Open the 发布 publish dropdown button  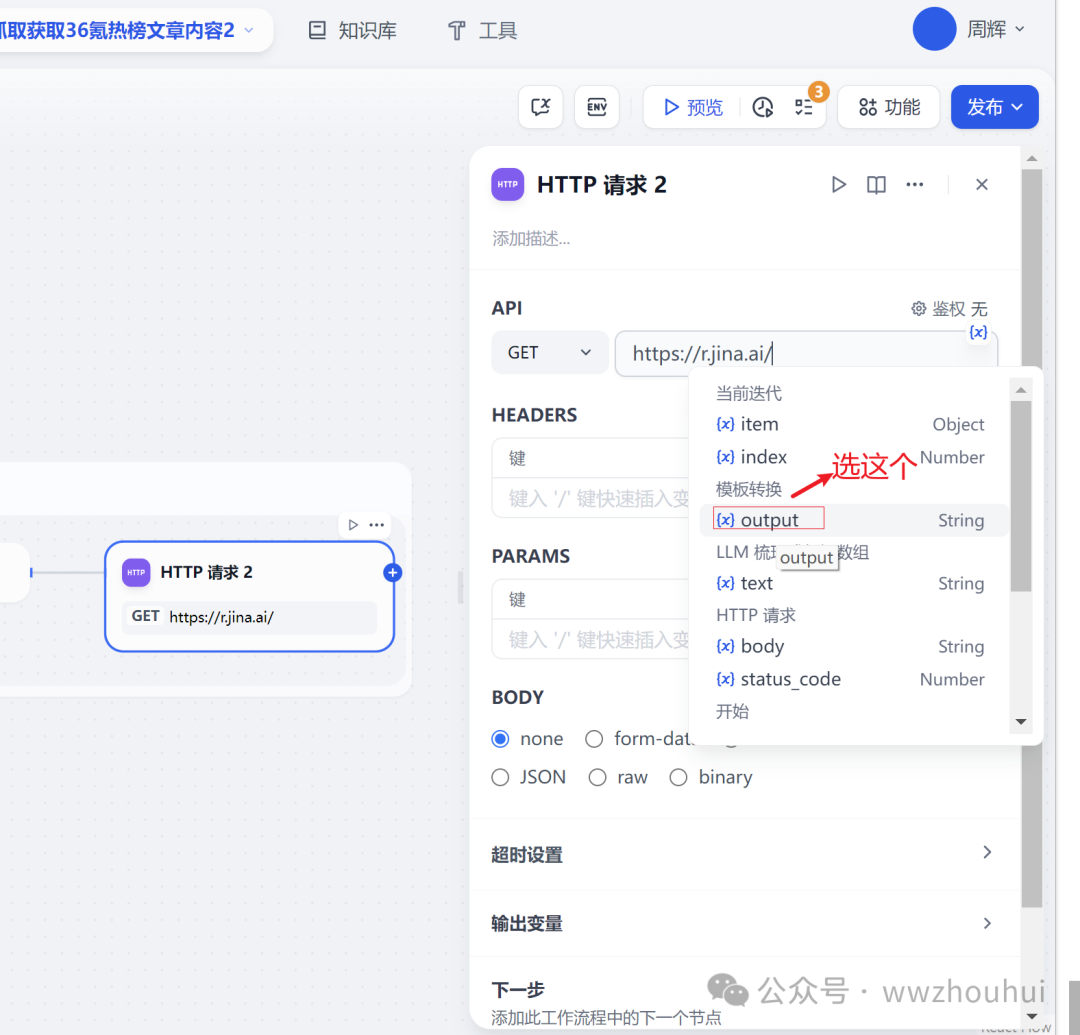pyautogui.click(x=995, y=107)
